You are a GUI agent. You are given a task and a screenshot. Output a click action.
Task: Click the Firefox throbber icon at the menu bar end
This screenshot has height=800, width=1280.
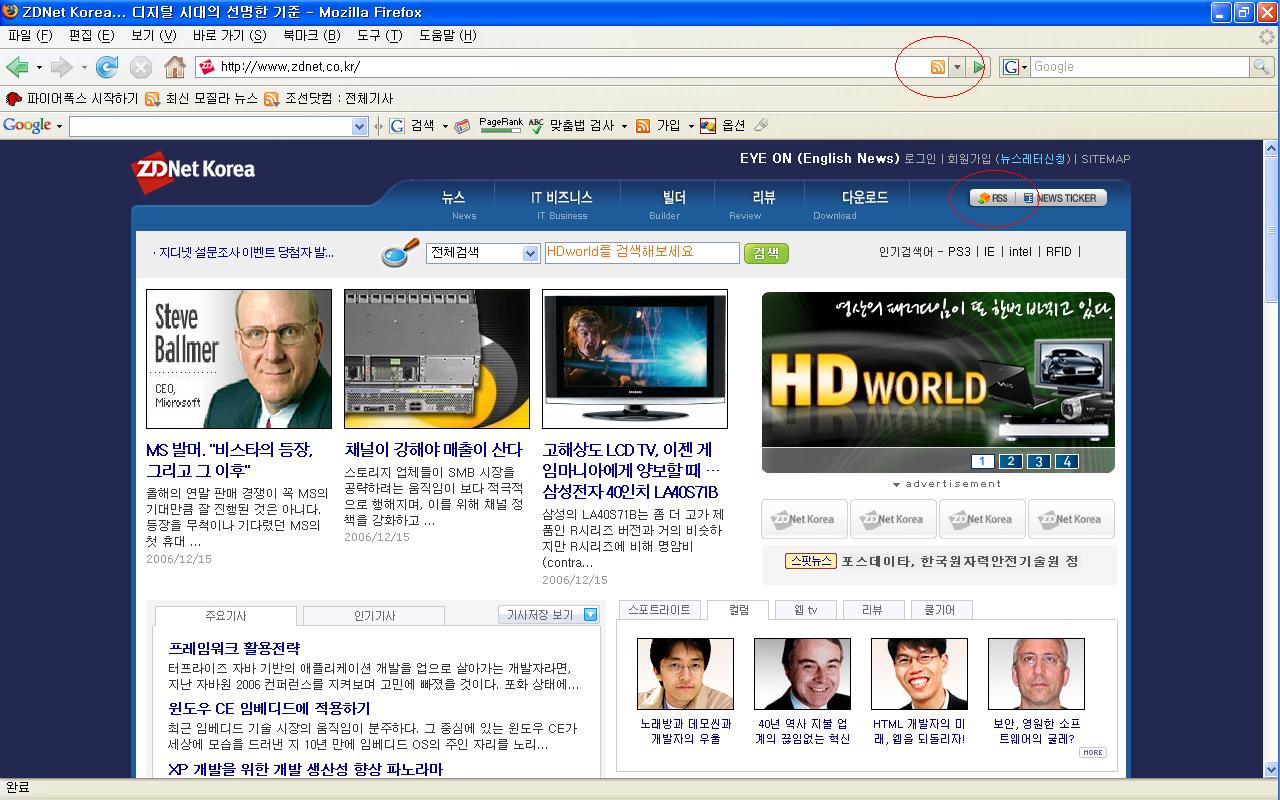point(1267,36)
